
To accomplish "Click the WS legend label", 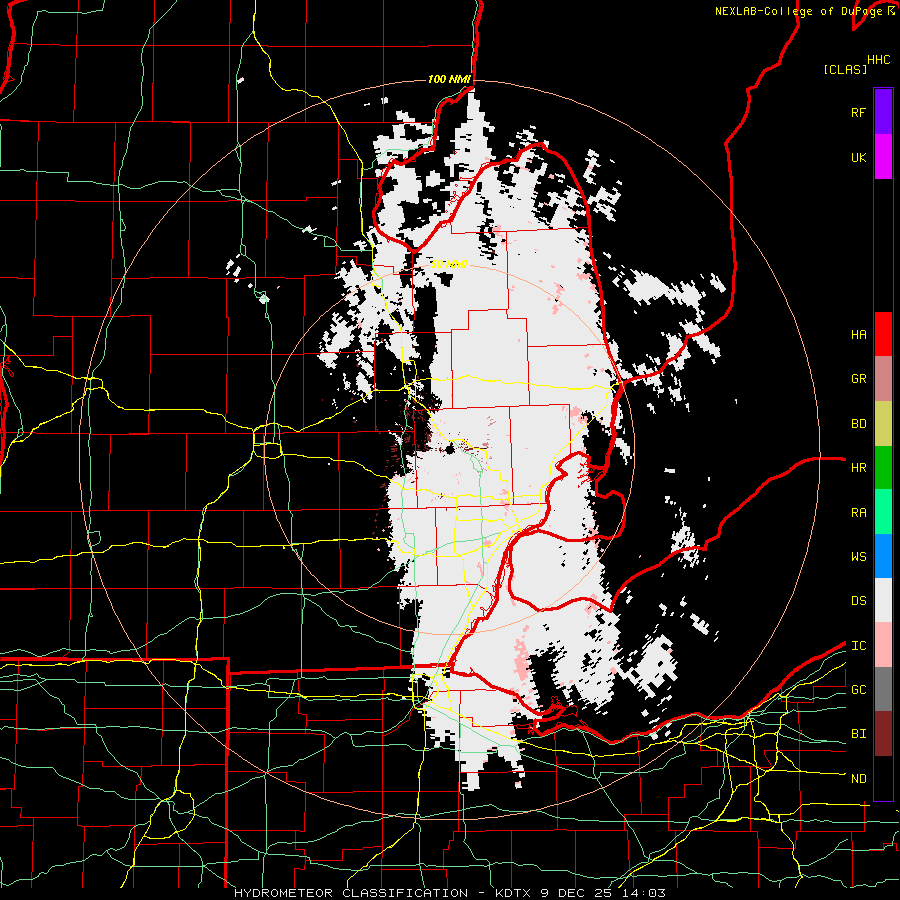I will (x=858, y=557).
